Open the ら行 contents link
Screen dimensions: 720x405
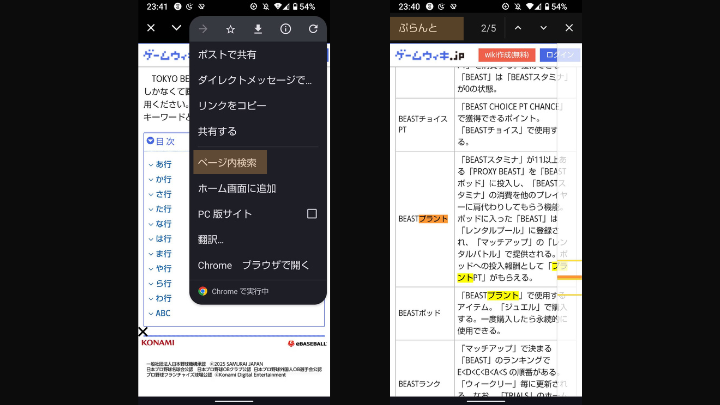point(163,283)
